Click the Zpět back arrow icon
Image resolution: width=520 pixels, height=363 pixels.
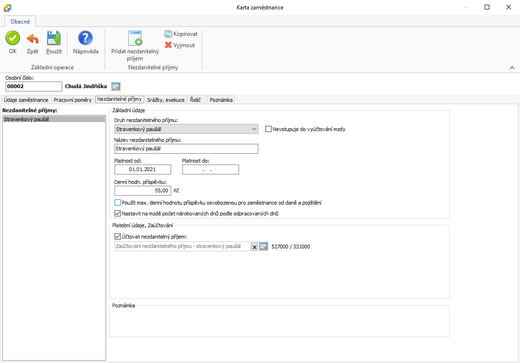33,39
